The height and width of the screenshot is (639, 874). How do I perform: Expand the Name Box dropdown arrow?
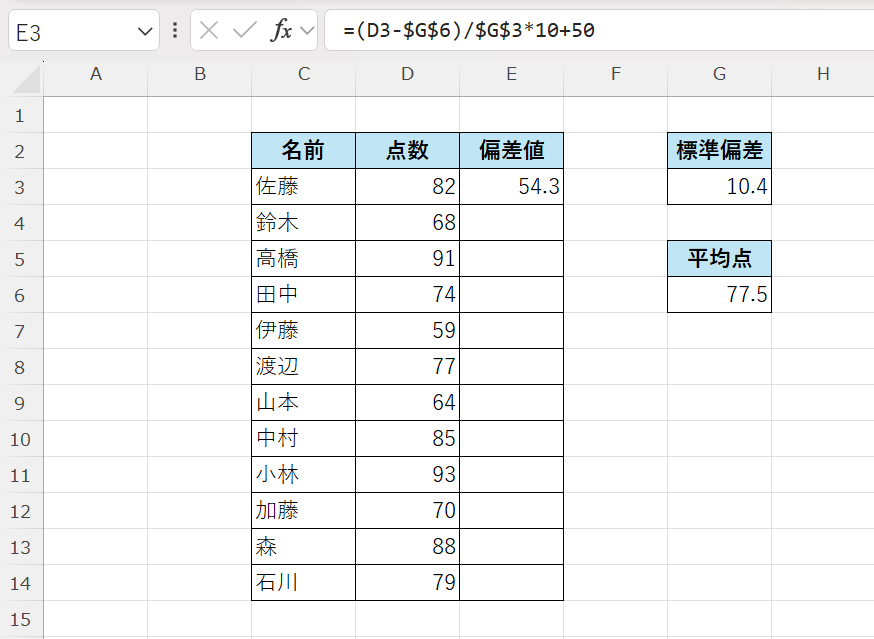coord(143,32)
